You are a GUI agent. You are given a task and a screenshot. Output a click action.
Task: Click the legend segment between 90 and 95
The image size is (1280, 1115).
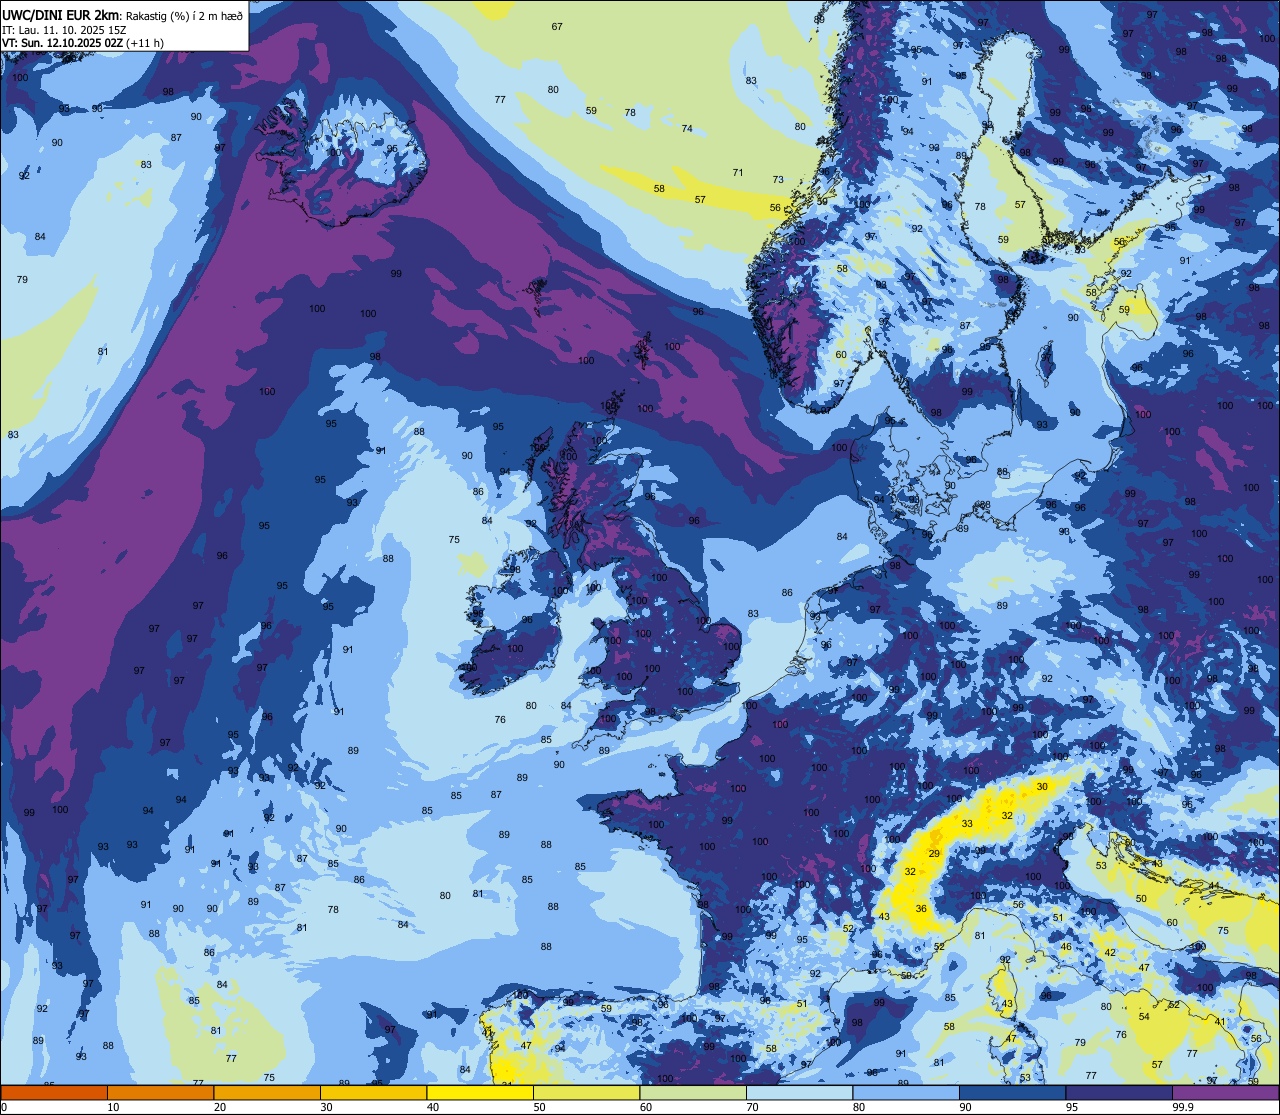click(x=1012, y=1092)
